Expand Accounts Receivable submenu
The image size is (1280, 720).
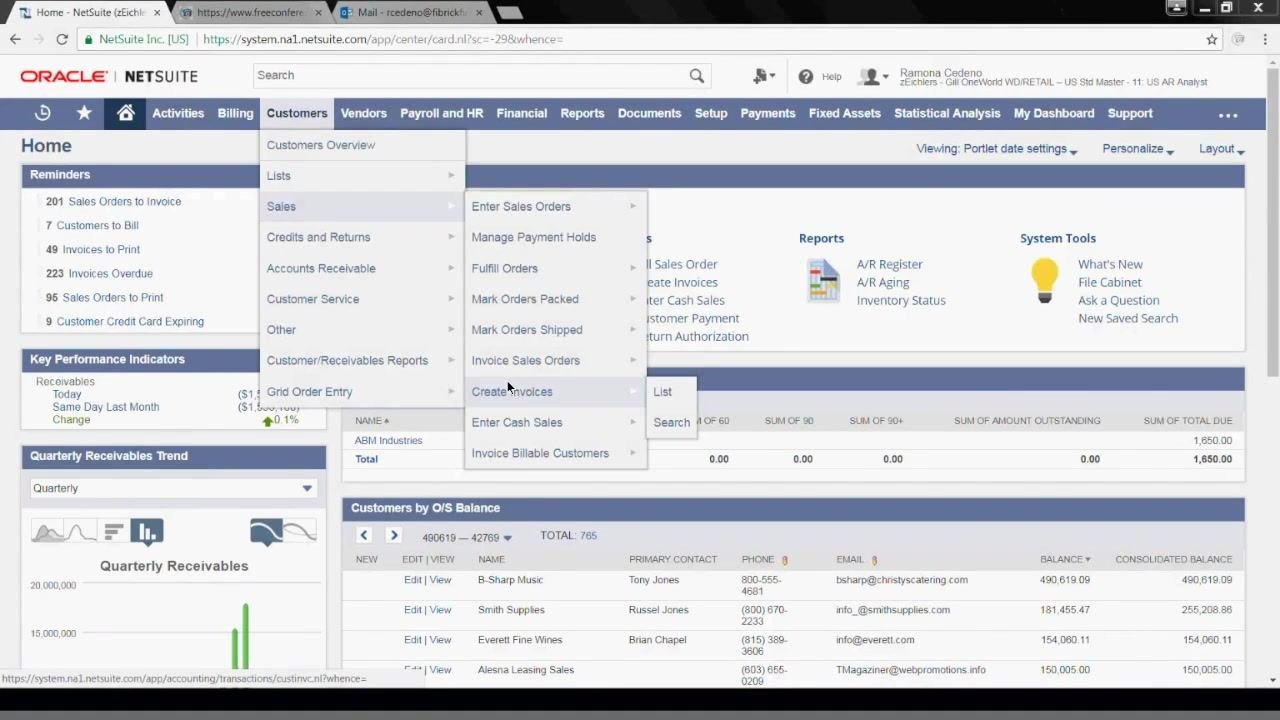click(x=361, y=268)
